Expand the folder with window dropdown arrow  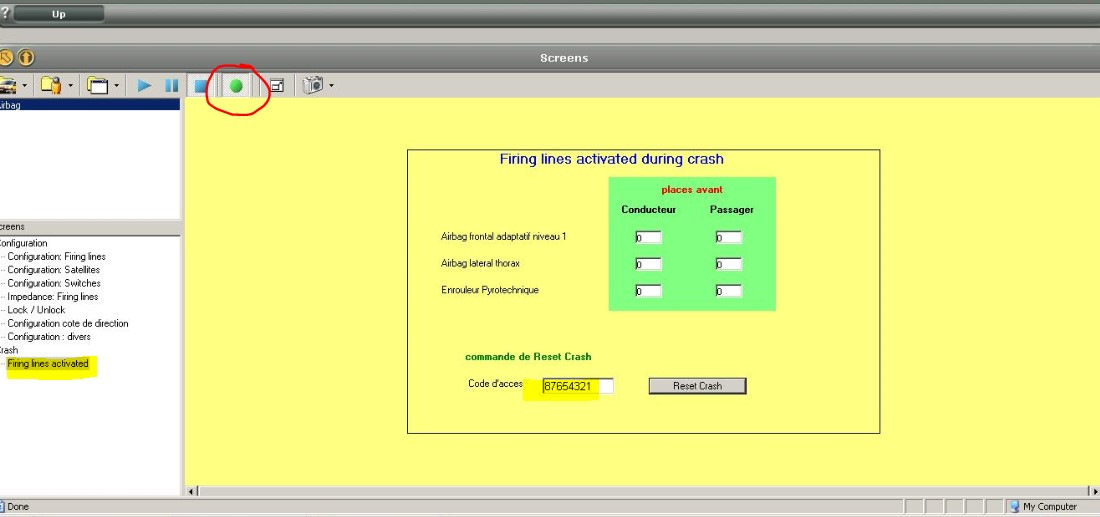point(116,86)
